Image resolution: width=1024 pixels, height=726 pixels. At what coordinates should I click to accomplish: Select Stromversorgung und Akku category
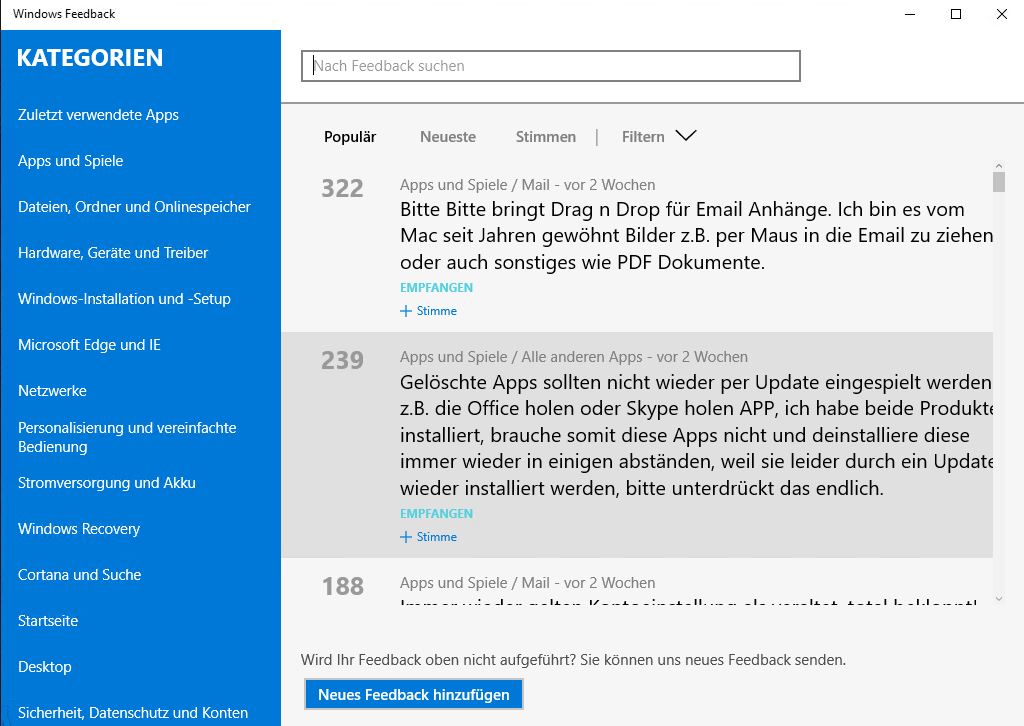(x=106, y=483)
